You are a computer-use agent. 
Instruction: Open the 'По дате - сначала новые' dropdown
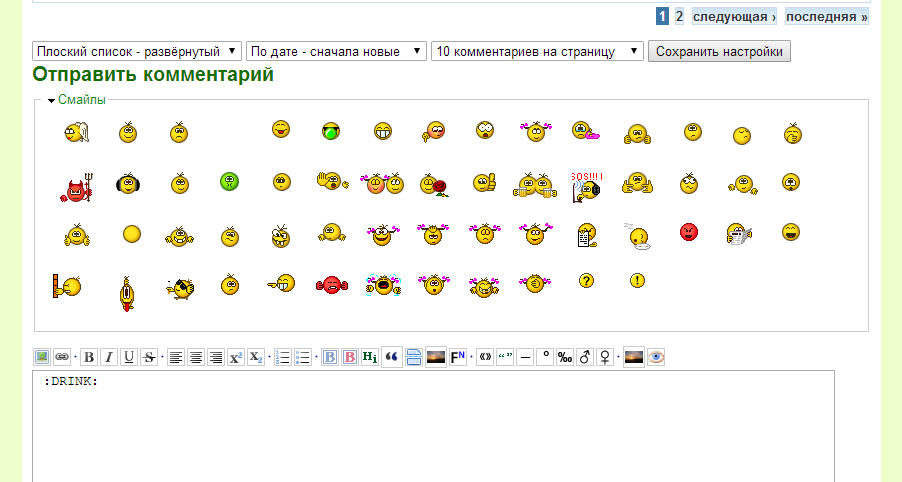(337, 51)
